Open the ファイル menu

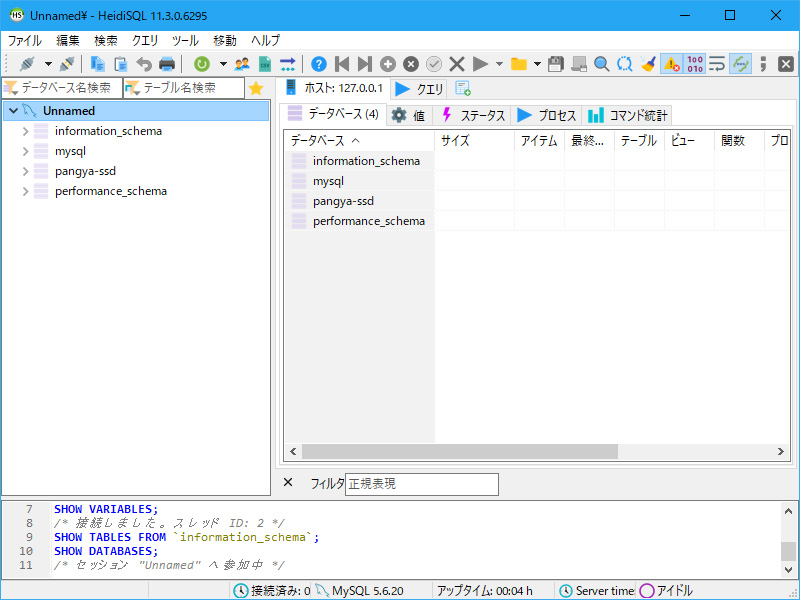tap(24, 40)
